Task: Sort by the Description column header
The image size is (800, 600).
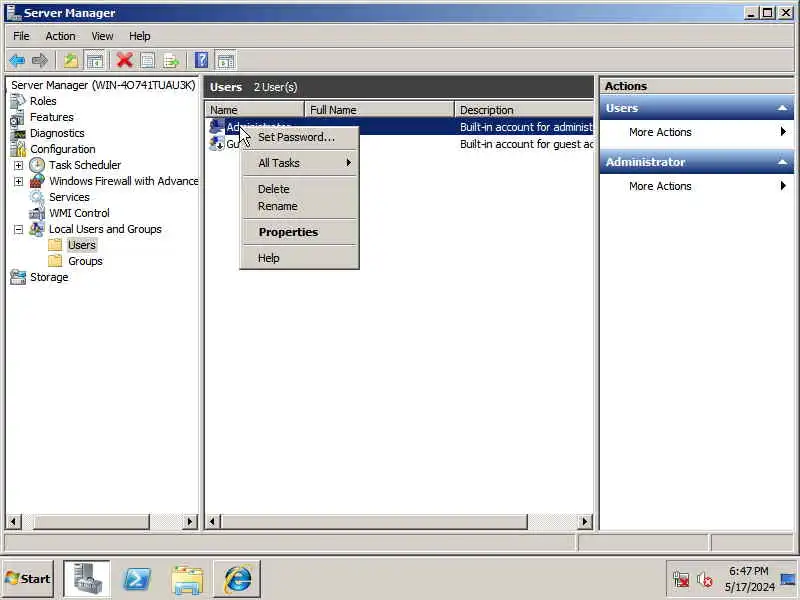Action: coord(524,110)
